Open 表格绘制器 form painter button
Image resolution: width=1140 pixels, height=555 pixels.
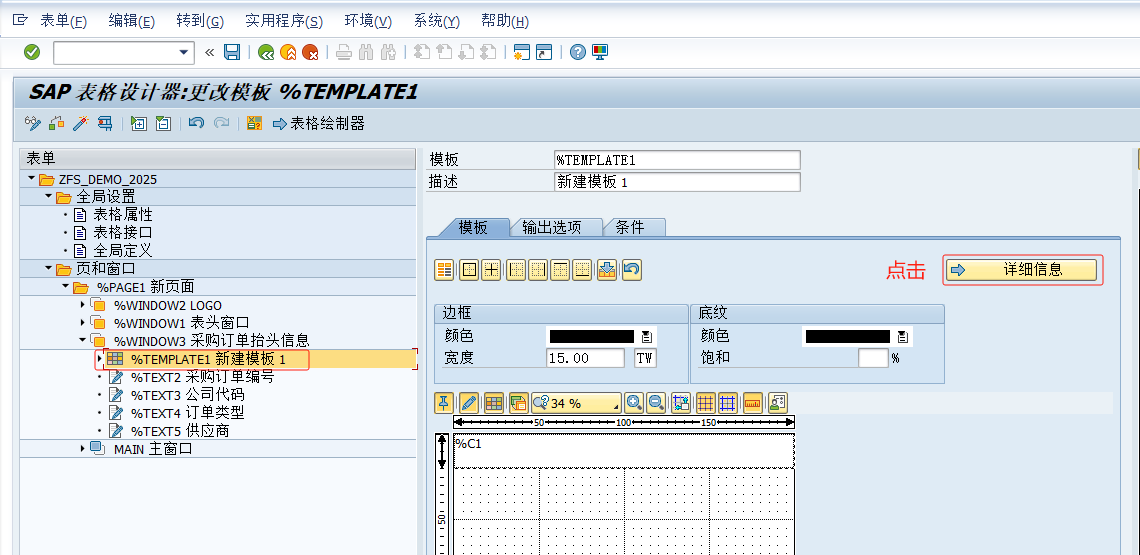point(319,124)
